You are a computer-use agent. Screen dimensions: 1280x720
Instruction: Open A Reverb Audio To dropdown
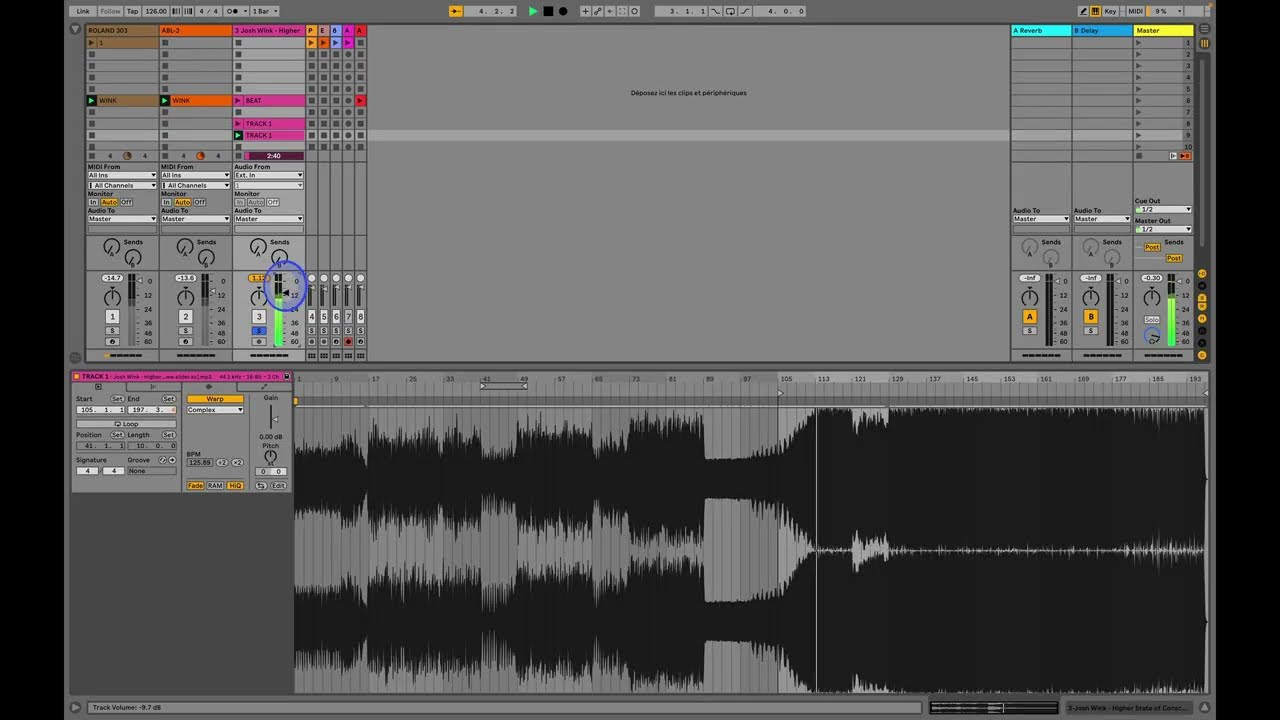[x=1041, y=219]
